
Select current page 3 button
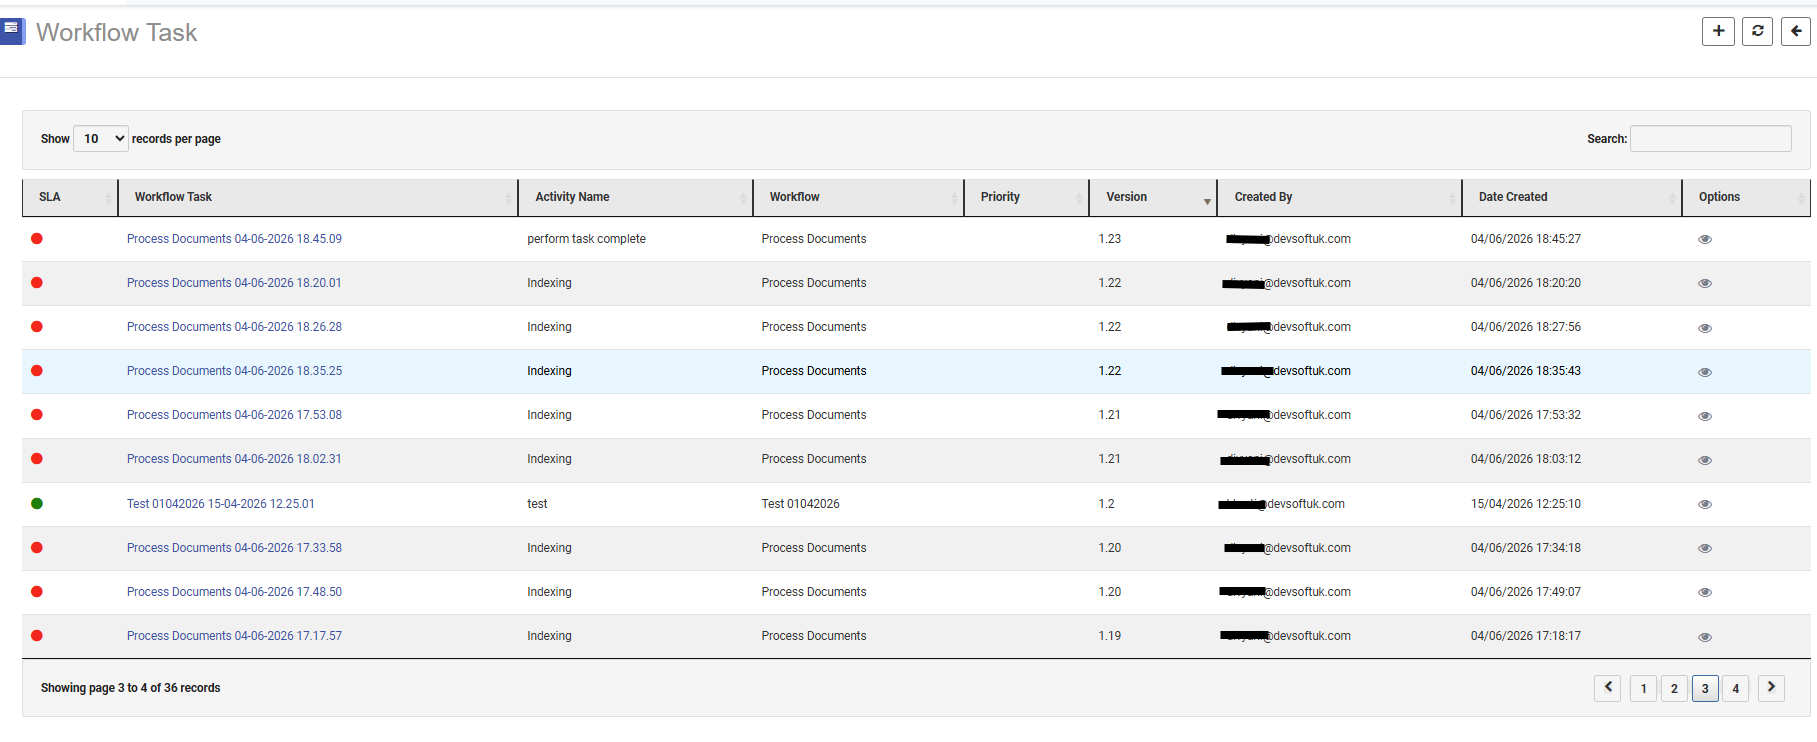point(1705,688)
